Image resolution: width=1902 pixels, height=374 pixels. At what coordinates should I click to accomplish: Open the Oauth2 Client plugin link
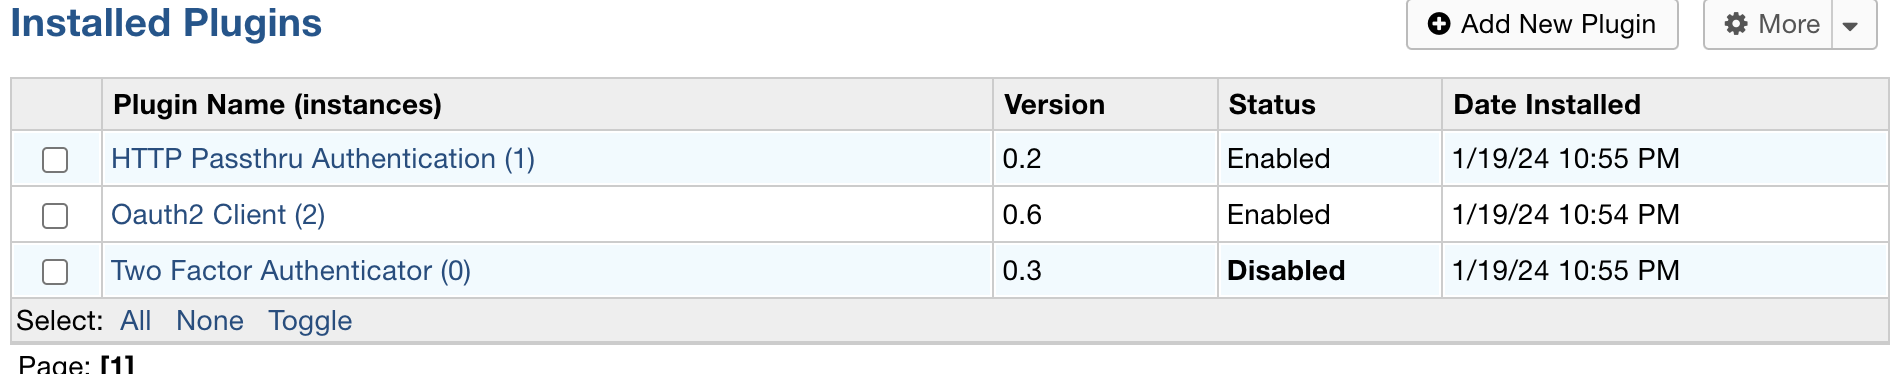click(218, 215)
